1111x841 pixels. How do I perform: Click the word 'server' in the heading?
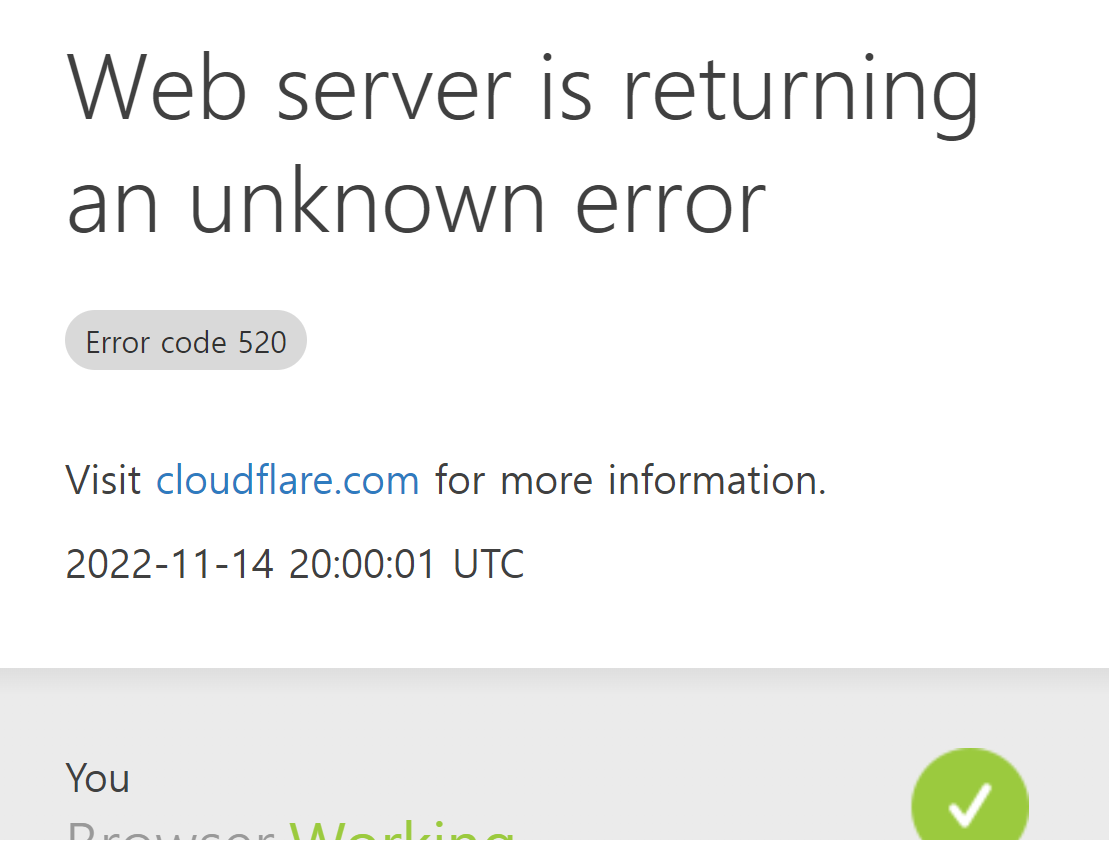pos(394,94)
